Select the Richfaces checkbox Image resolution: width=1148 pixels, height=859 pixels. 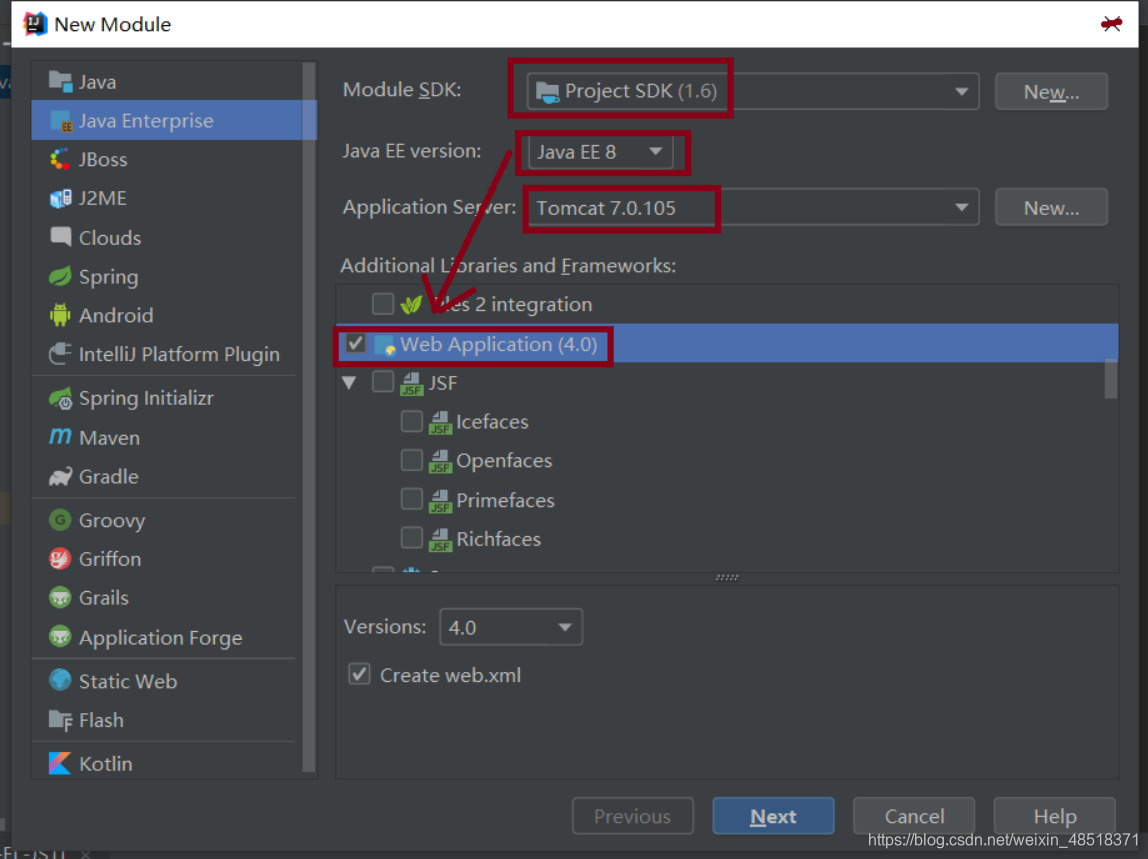[411, 538]
